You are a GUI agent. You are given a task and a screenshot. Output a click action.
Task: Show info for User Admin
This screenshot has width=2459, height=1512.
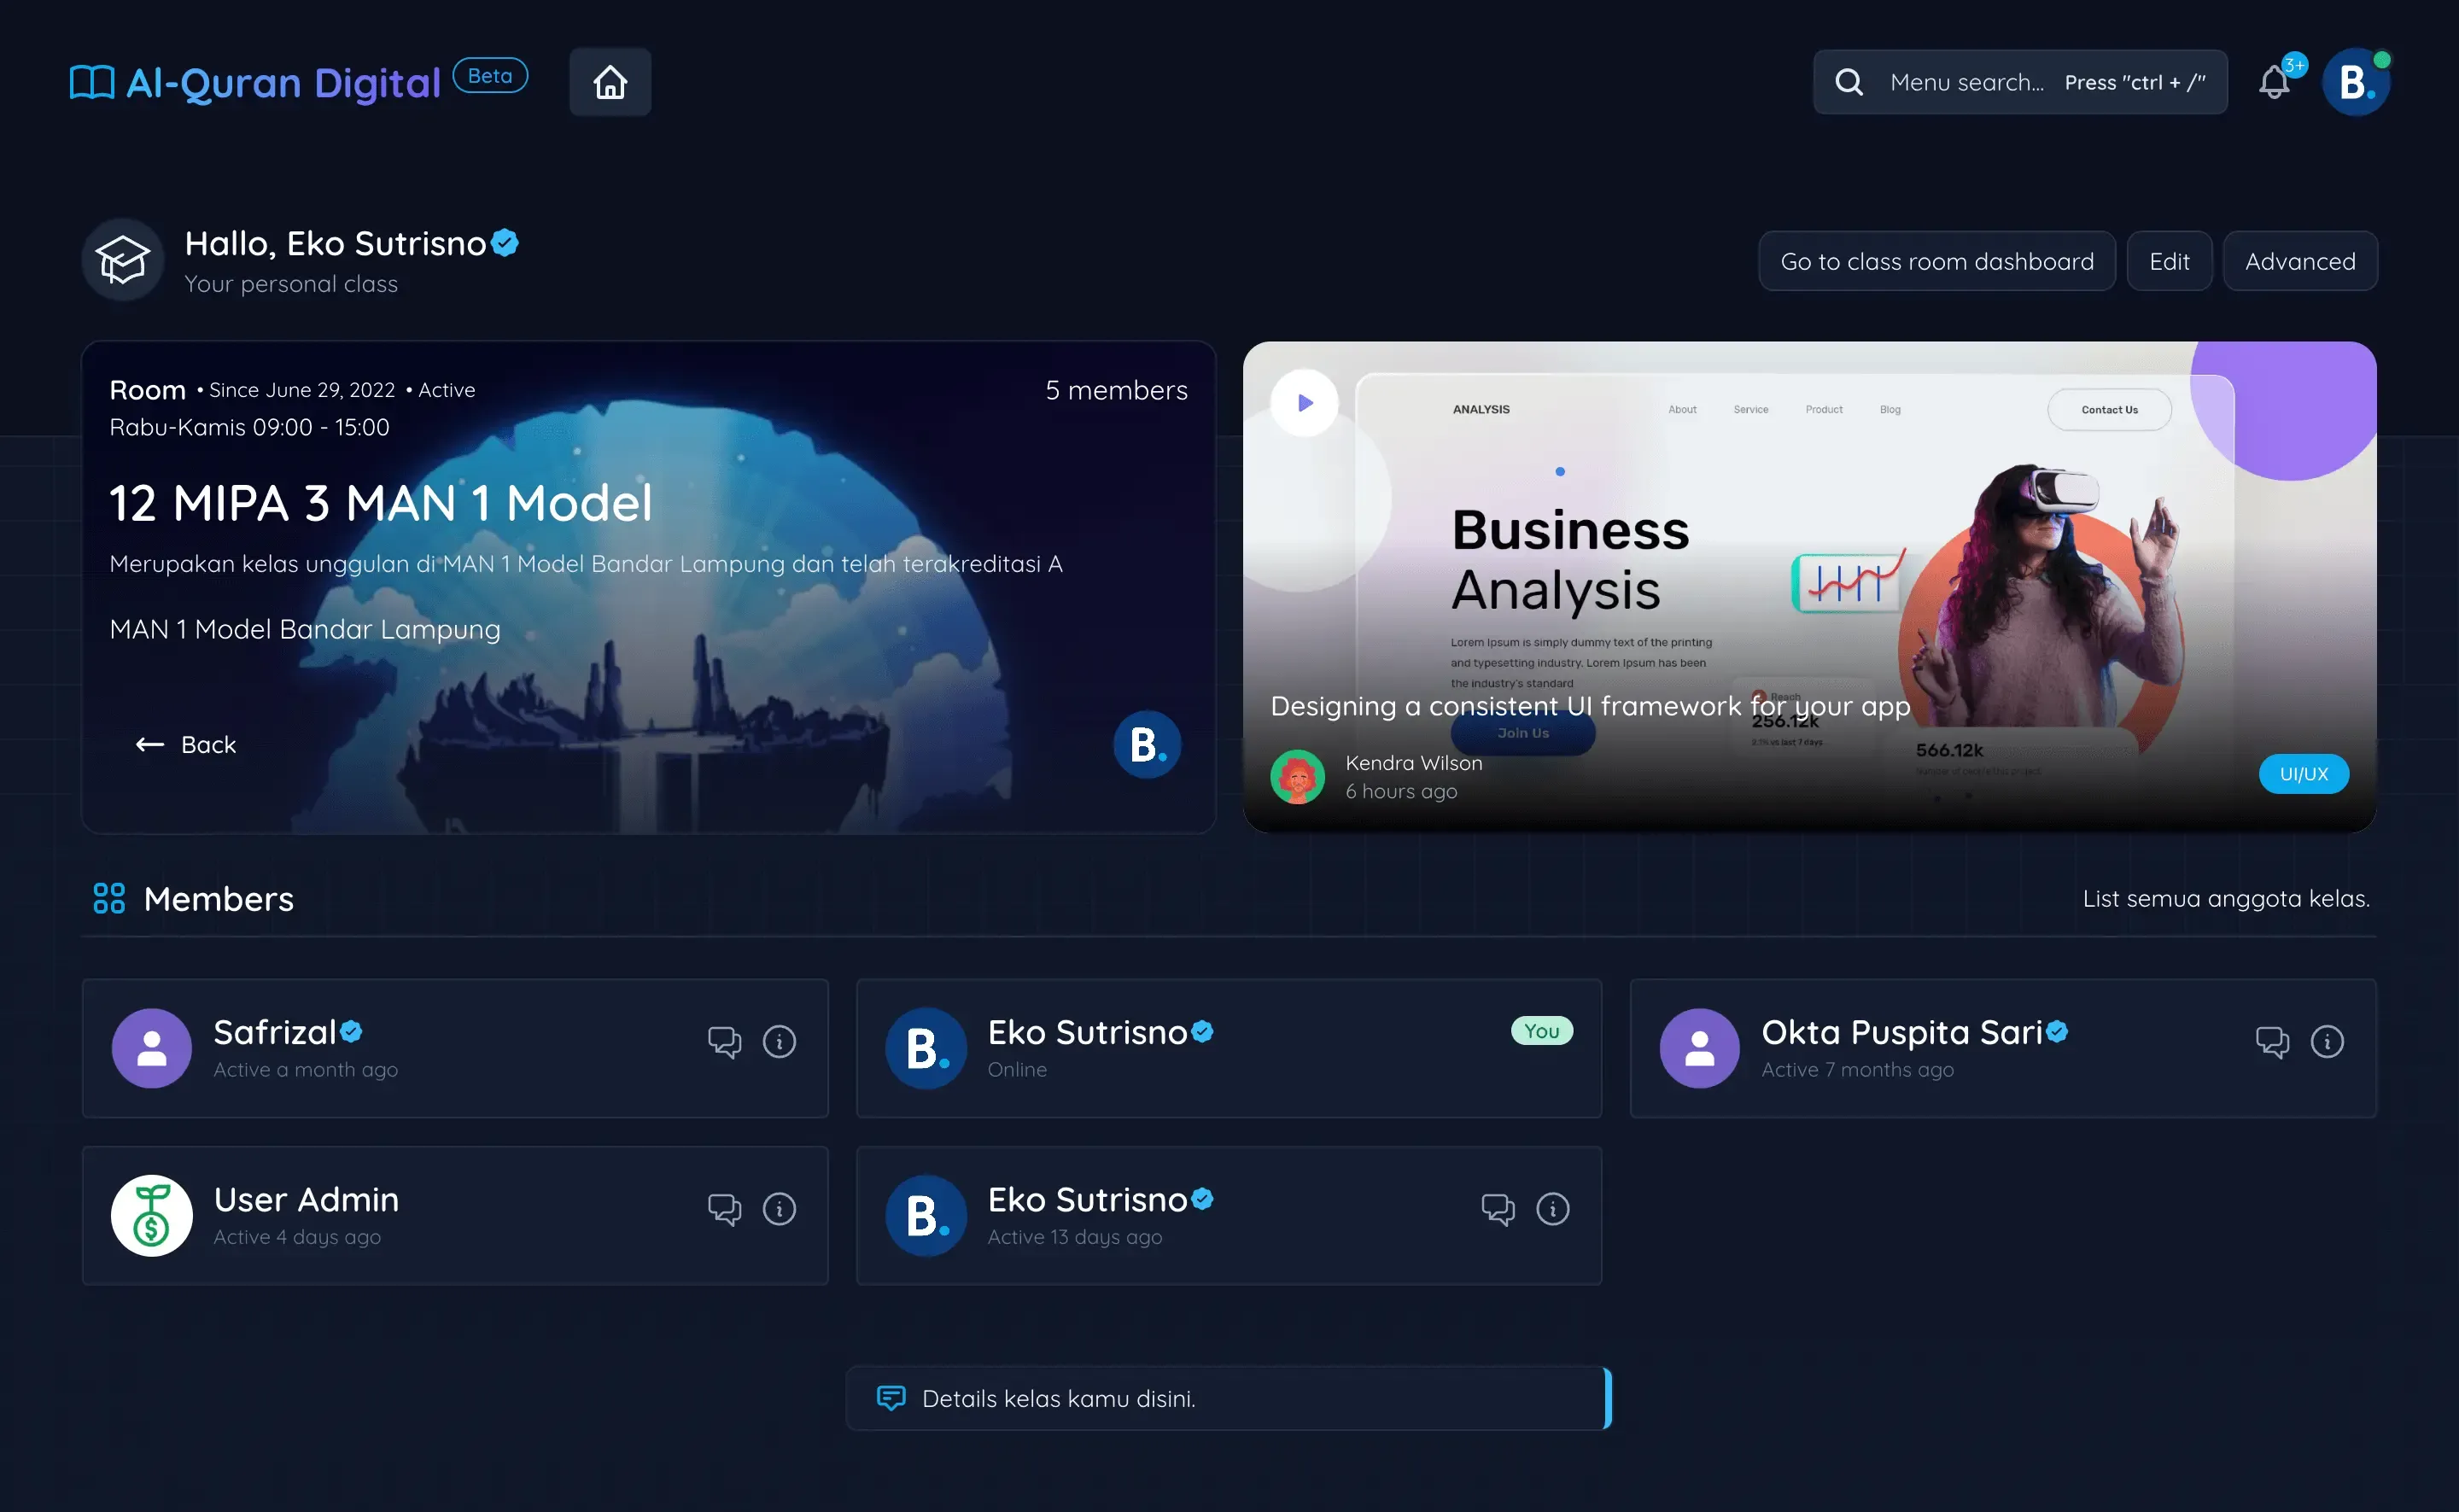779,1209
